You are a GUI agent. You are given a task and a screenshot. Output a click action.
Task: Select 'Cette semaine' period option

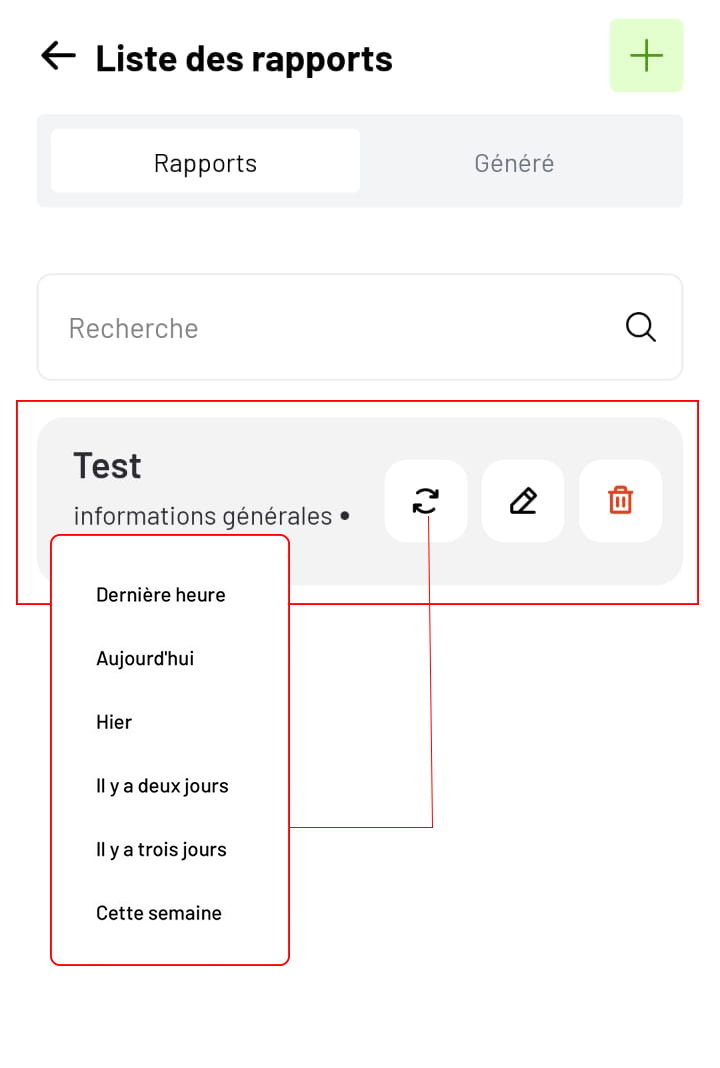pos(159,913)
